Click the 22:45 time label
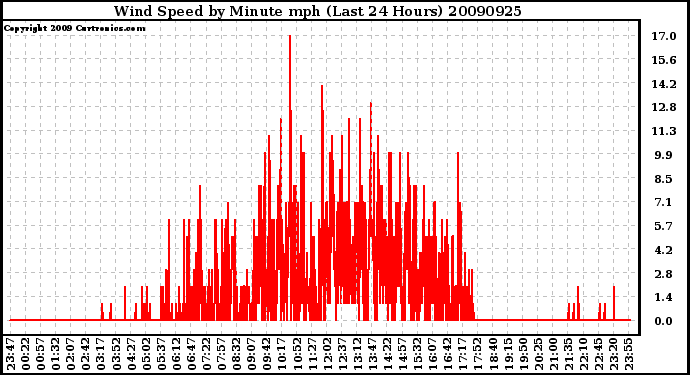Screen dimensions: 690x375 (x=598, y=354)
